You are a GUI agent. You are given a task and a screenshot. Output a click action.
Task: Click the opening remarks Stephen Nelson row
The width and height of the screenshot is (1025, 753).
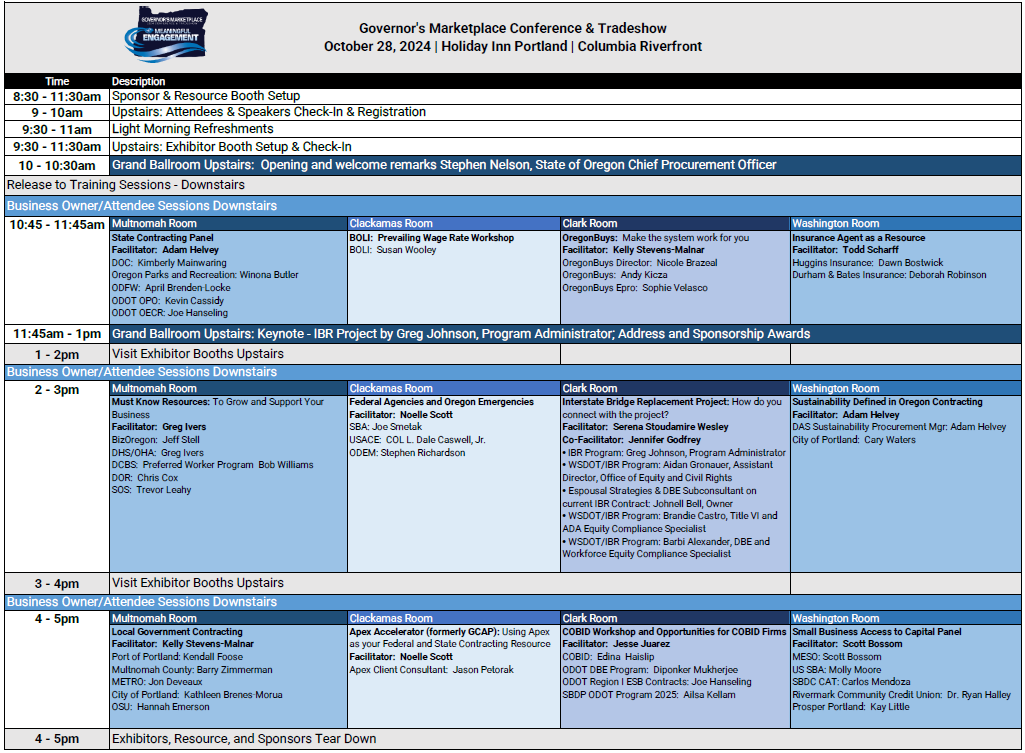(x=444, y=165)
